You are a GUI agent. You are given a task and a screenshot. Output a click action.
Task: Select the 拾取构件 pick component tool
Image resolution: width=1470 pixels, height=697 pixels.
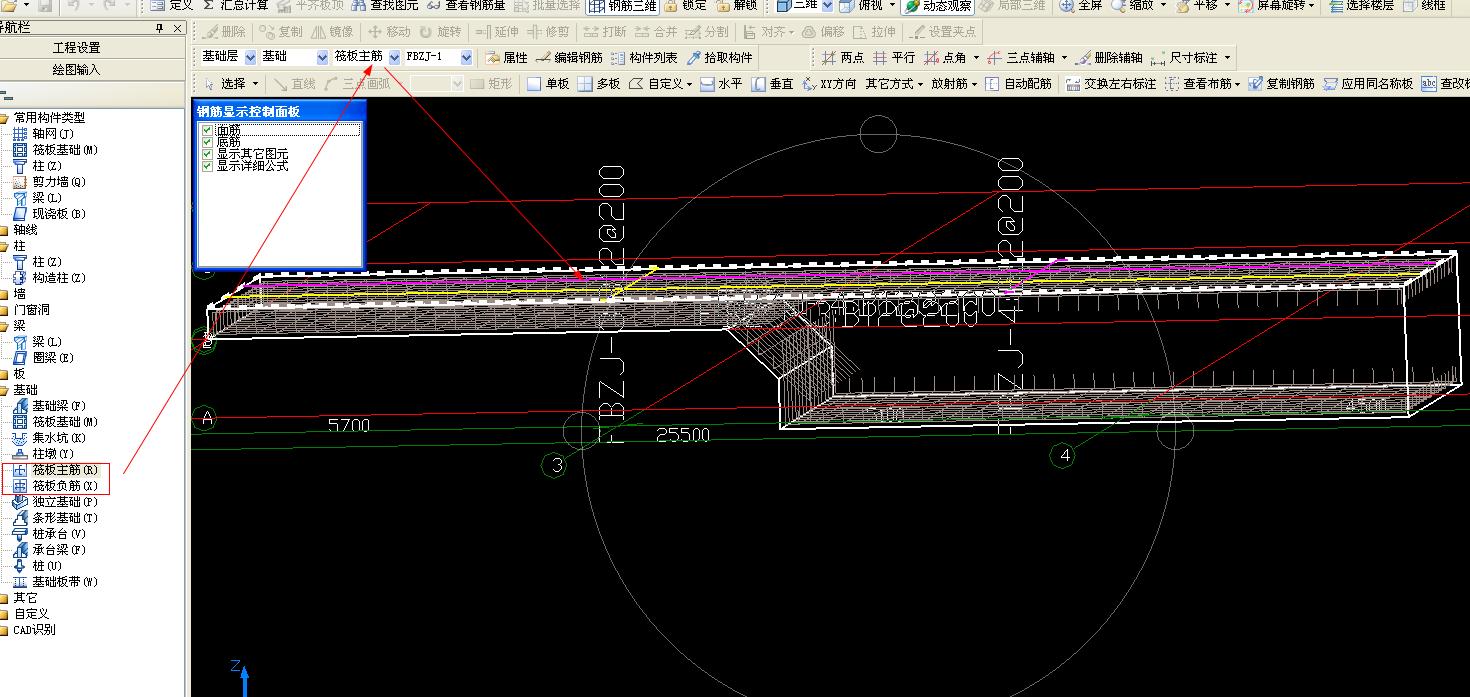point(719,58)
